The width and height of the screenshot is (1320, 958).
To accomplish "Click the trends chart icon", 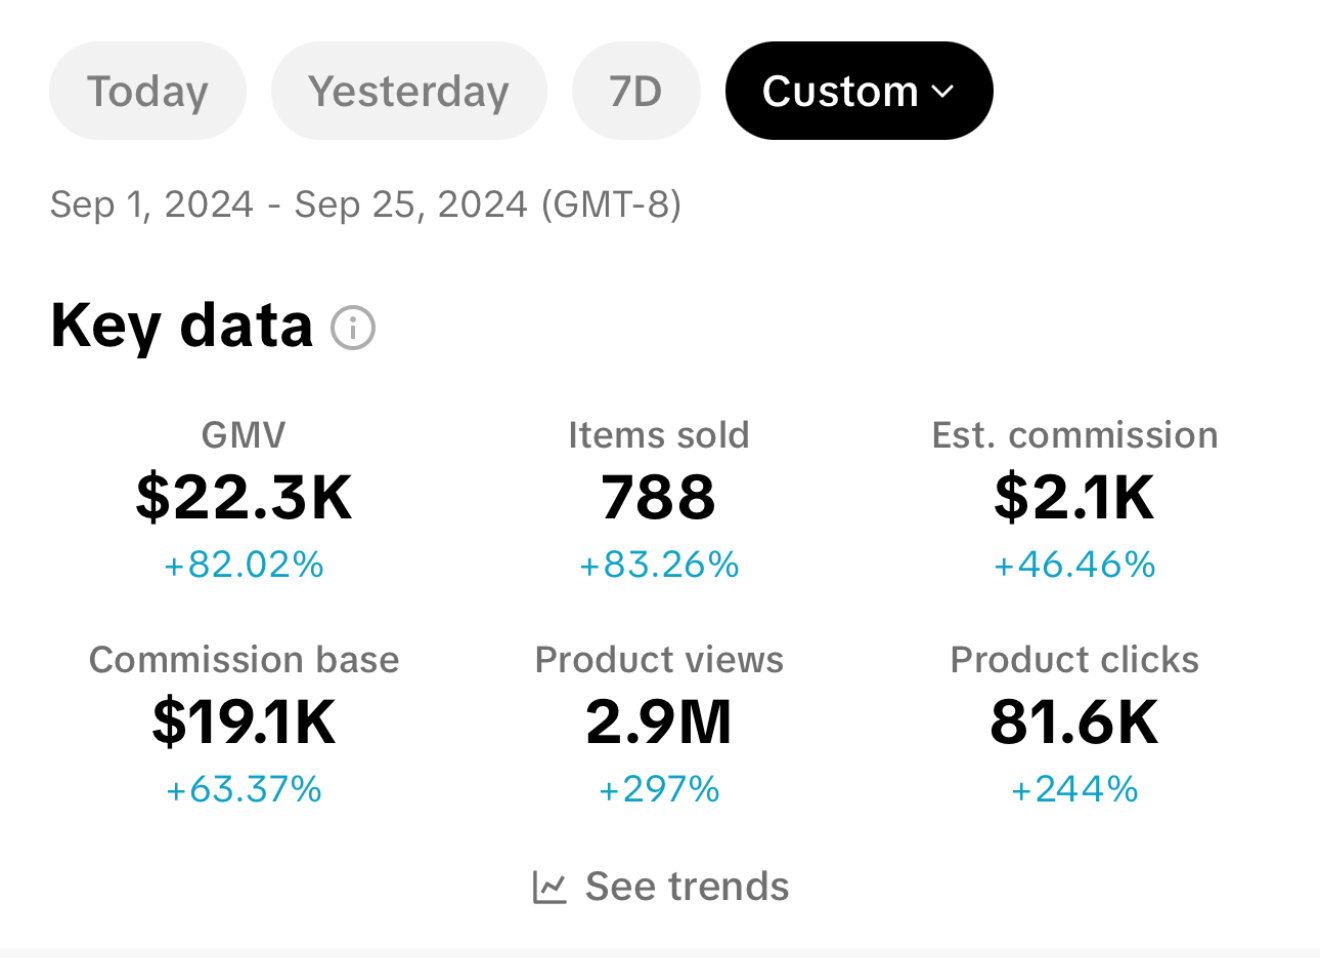I will [549, 887].
